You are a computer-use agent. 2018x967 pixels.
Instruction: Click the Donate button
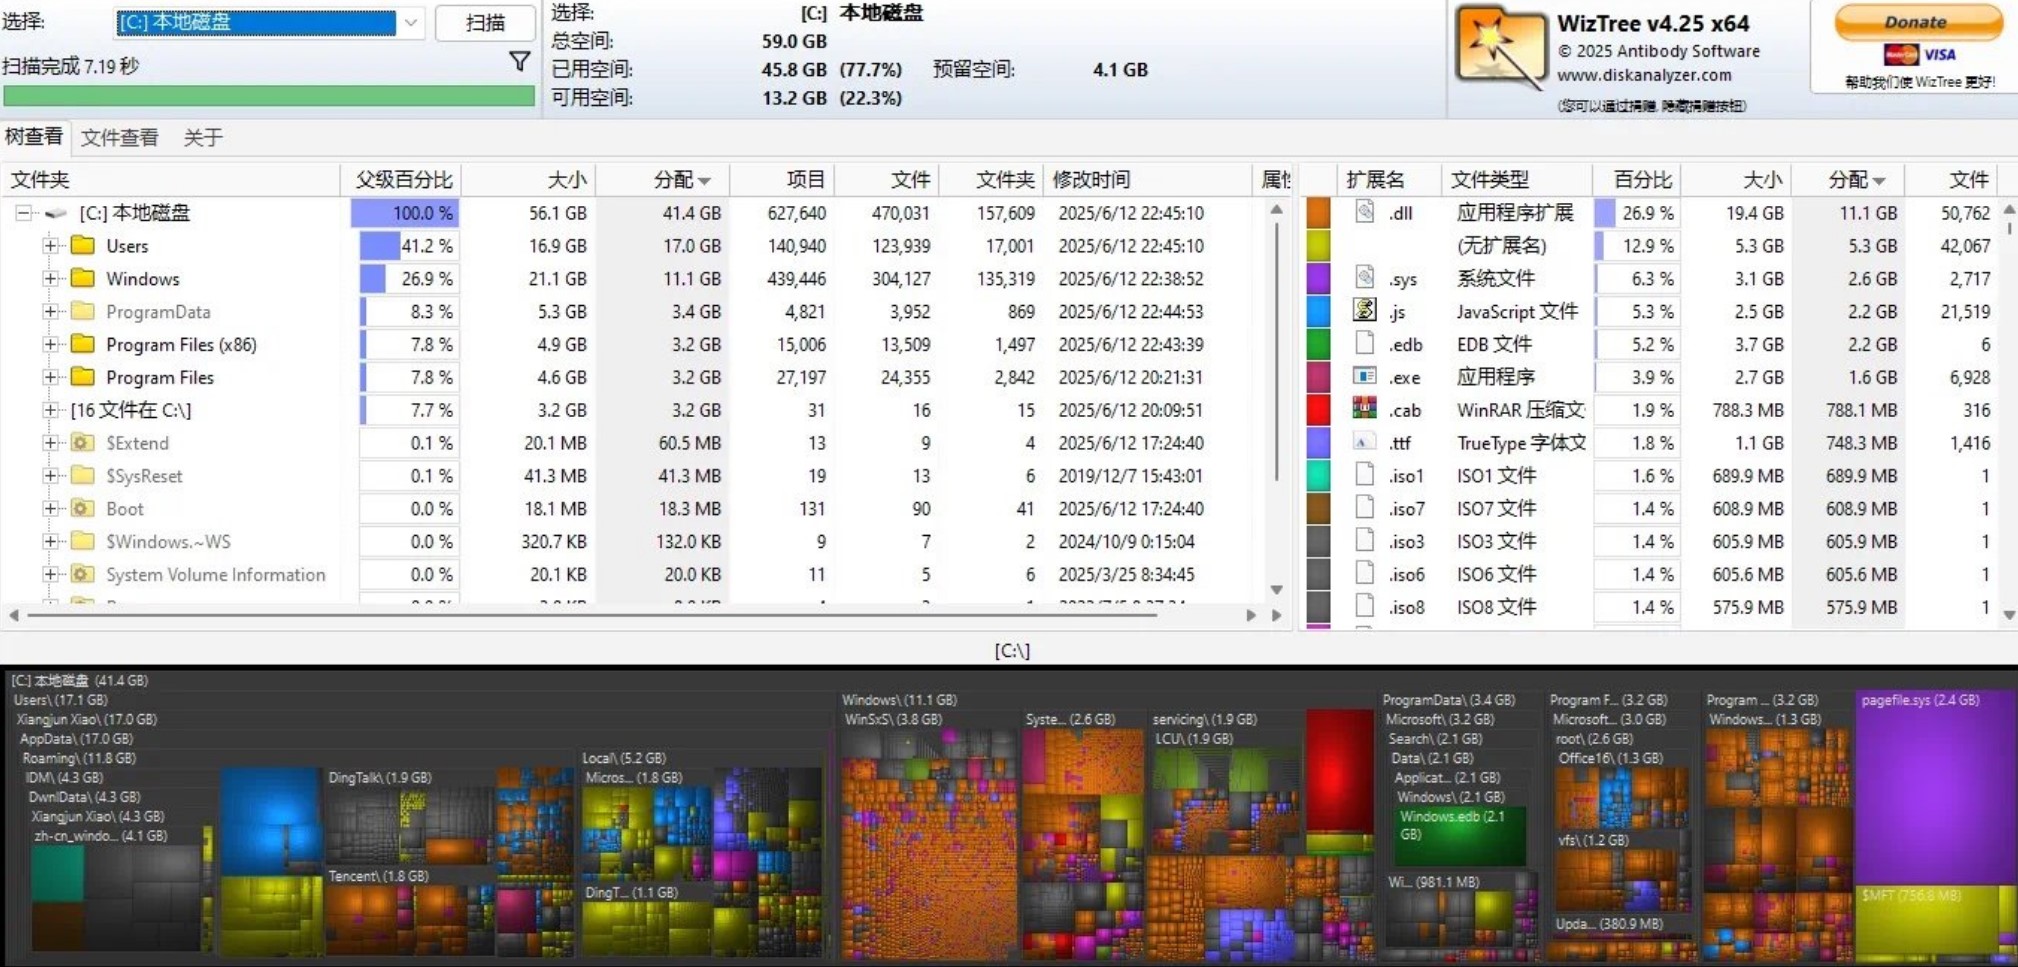pos(1916,22)
